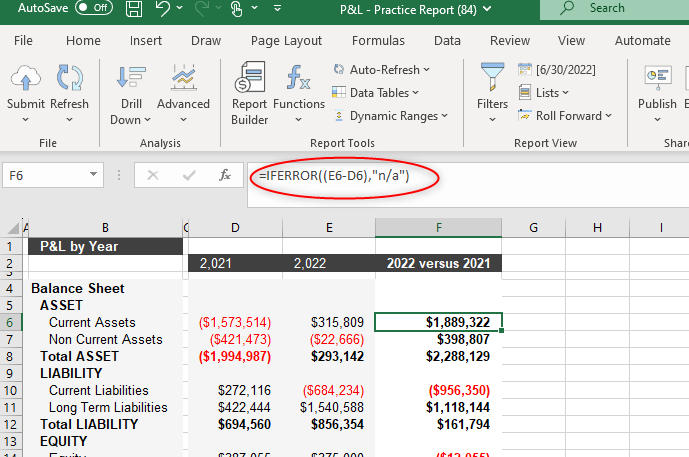Click the Roll Forward button
Screen dimensions: 689x457
[567, 116]
